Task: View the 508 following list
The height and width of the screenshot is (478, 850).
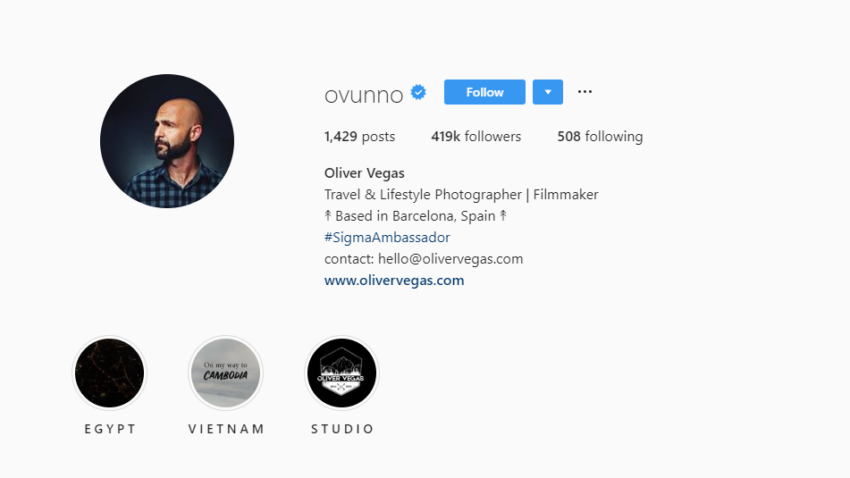Action: (600, 136)
